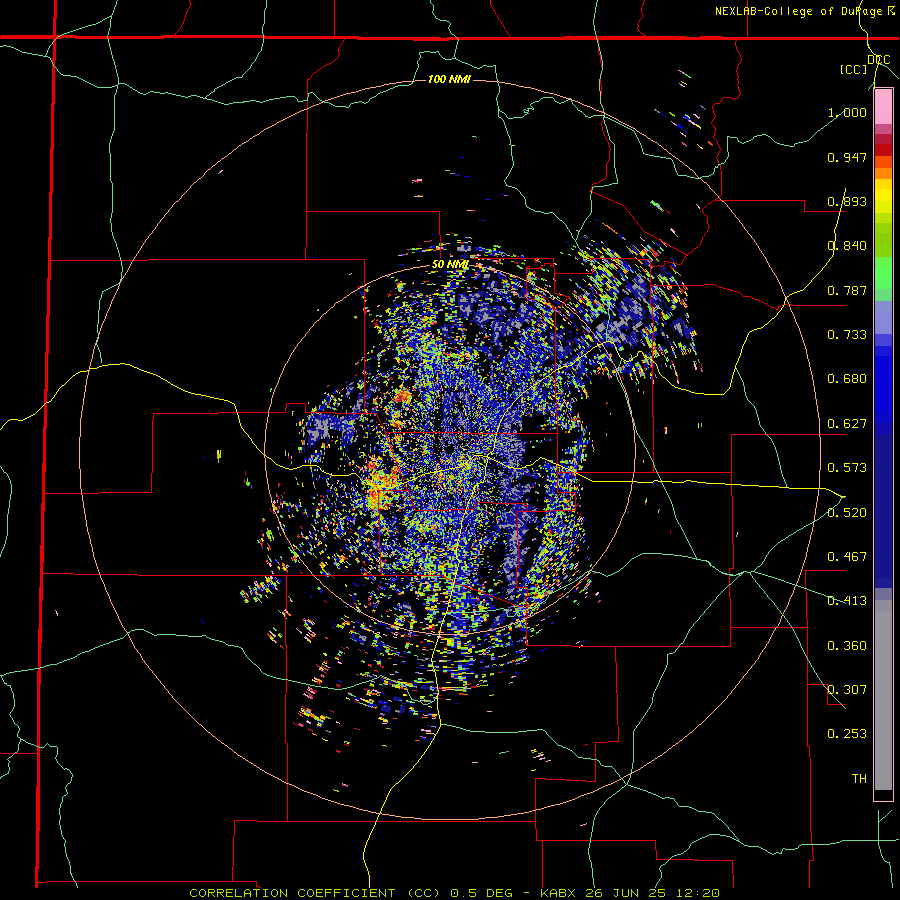Select the 0.947 legend value
This screenshot has height=900, width=900.
click(847, 157)
